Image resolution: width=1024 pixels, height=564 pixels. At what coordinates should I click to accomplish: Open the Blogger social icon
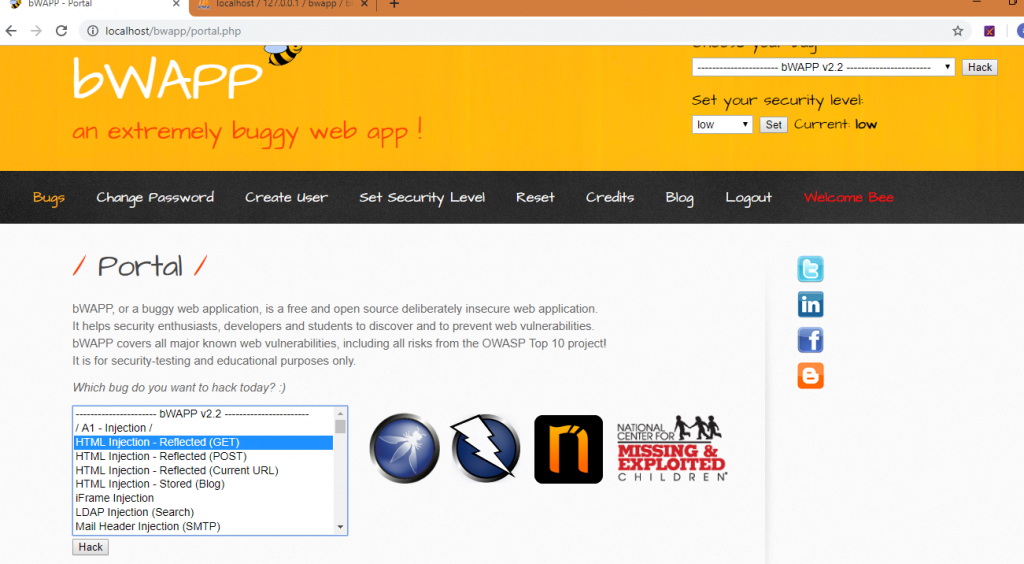point(810,376)
